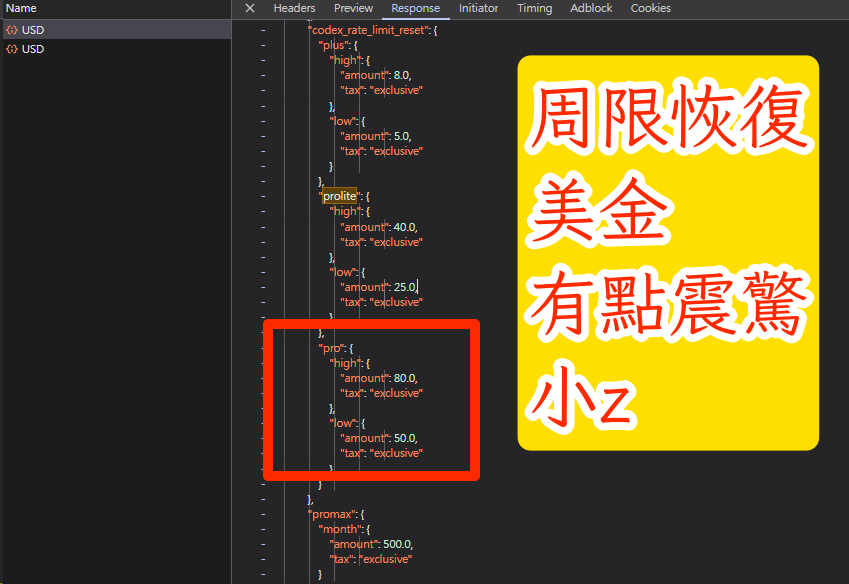The height and width of the screenshot is (584, 849).
Task: Click the JSON icon of the highlighted USD request
Action: (12, 30)
